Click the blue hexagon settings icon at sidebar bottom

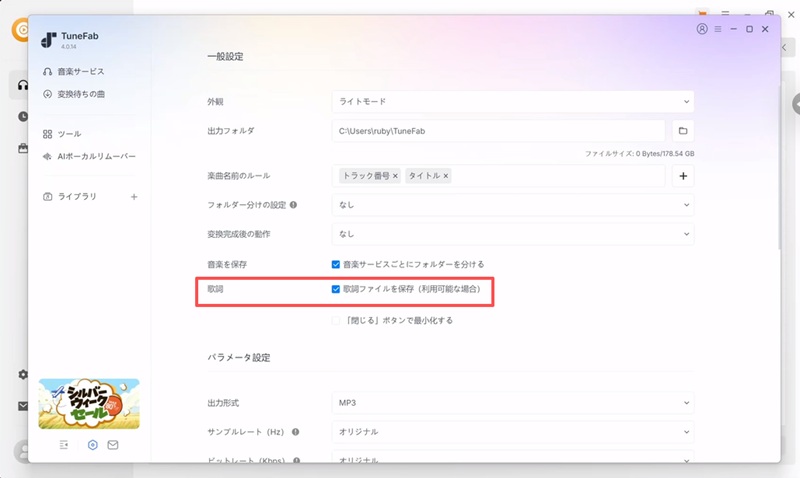(92, 445)
